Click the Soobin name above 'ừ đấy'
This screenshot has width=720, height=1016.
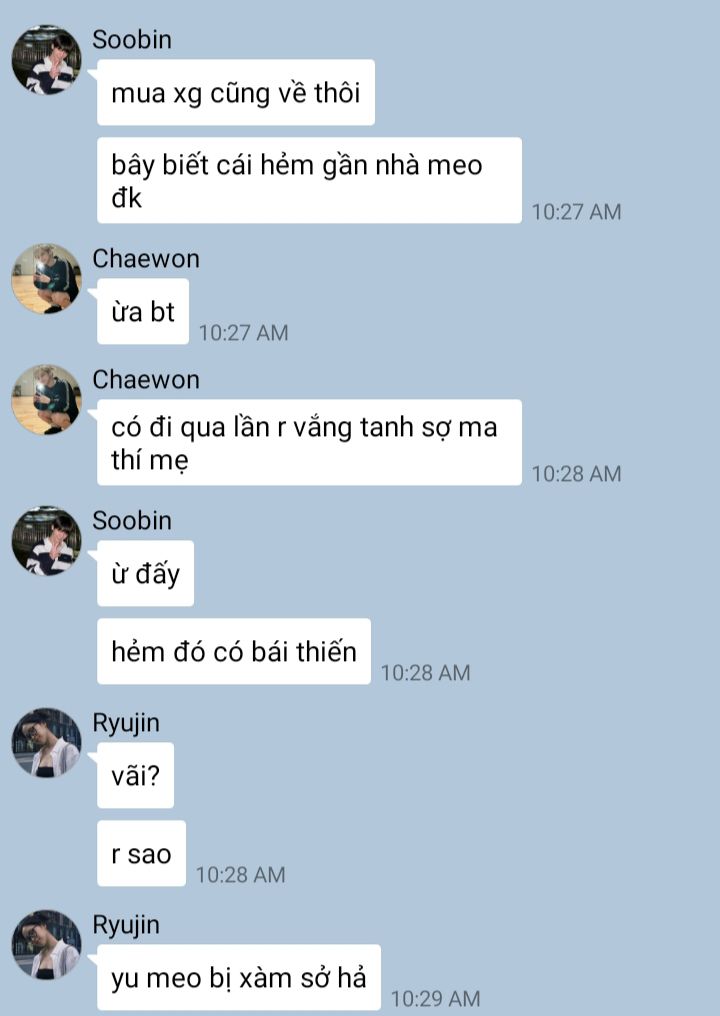[x=132, y=521]
